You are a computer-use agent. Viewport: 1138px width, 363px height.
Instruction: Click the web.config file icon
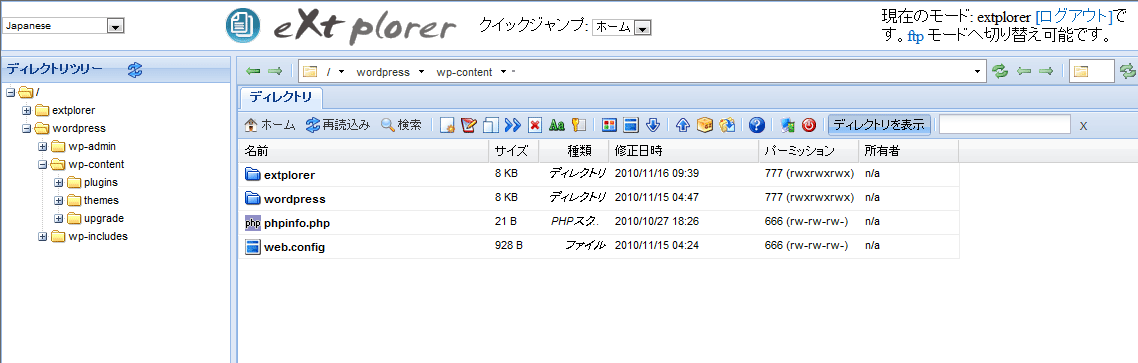pyautogui.click(x=253, y=247)
